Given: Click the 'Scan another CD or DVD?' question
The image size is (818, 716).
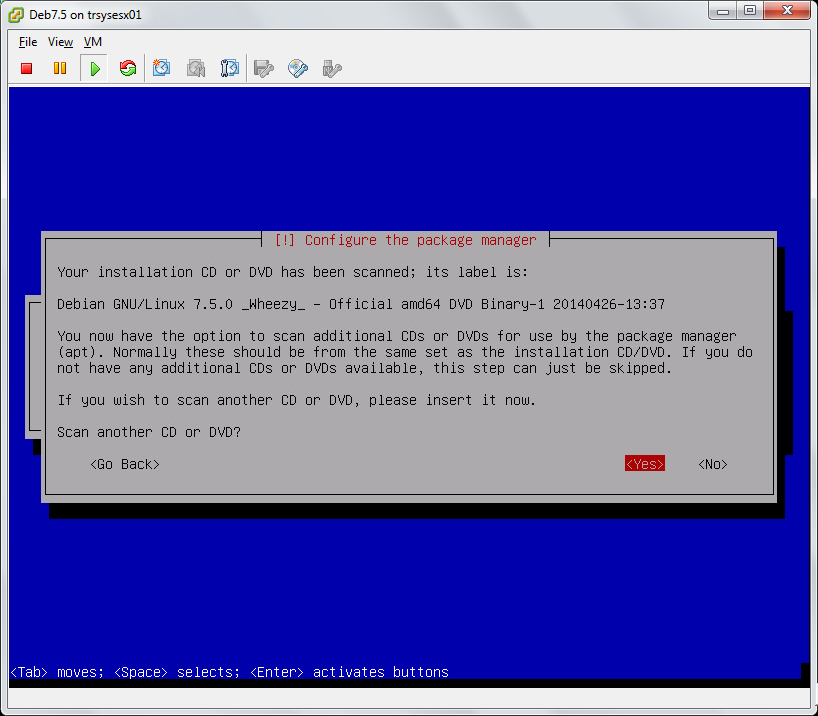Looking at the screenshot, I should pos(149,432).
